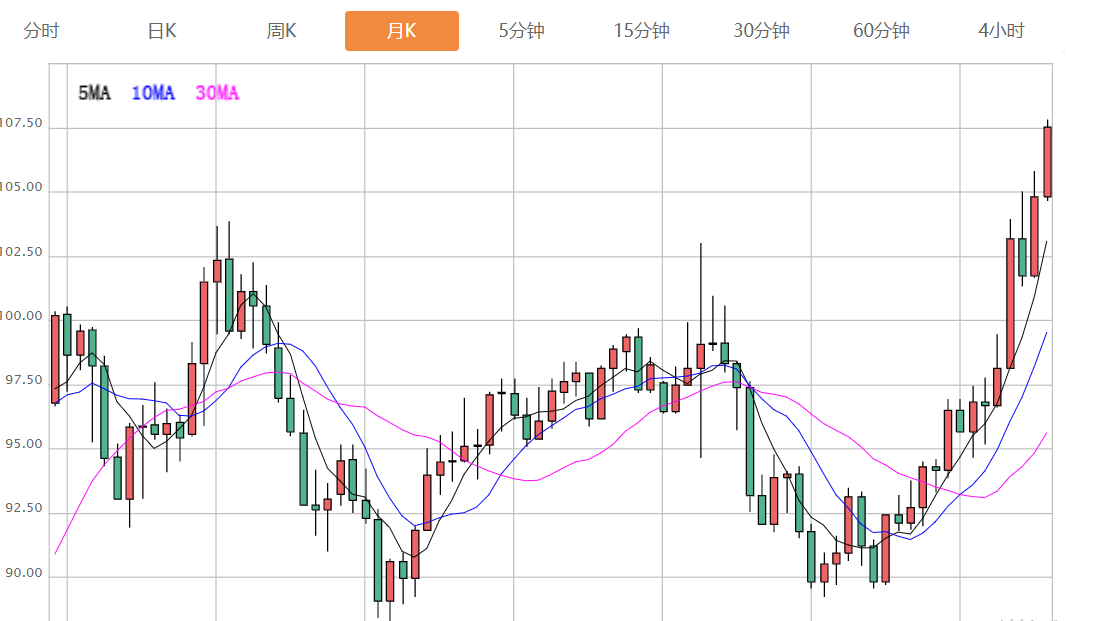
Task: Toggle the magenta 30MA legend label
Action: pyautogui.click(x=217, y=93)
